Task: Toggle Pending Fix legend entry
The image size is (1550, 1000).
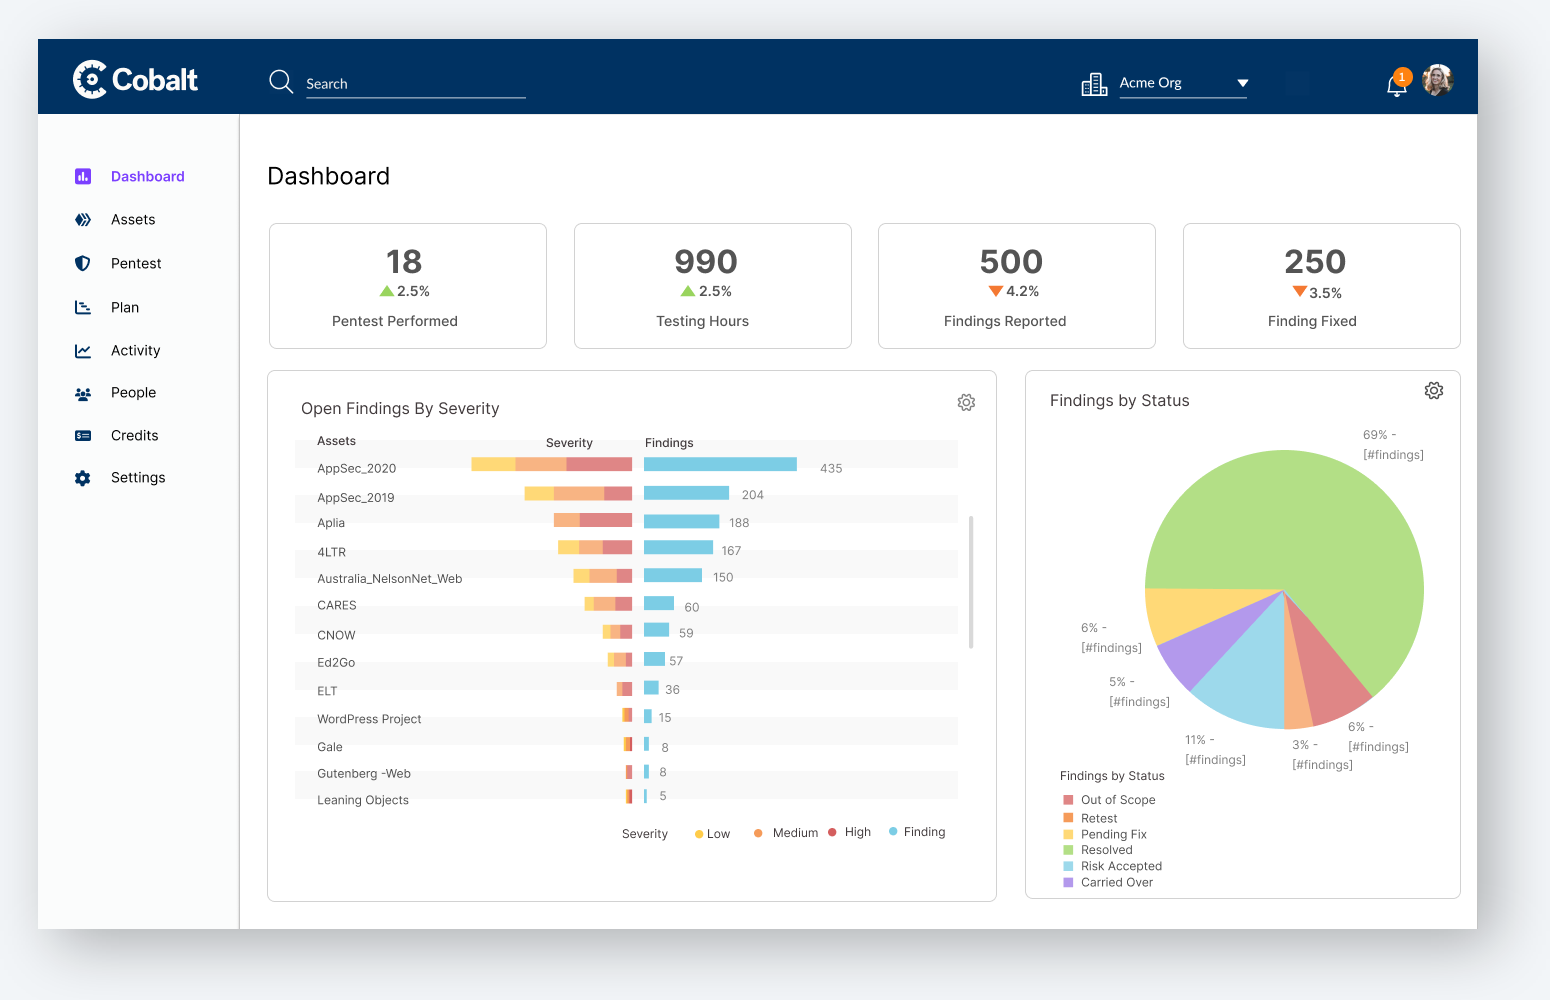Action: coord(1105,834)
